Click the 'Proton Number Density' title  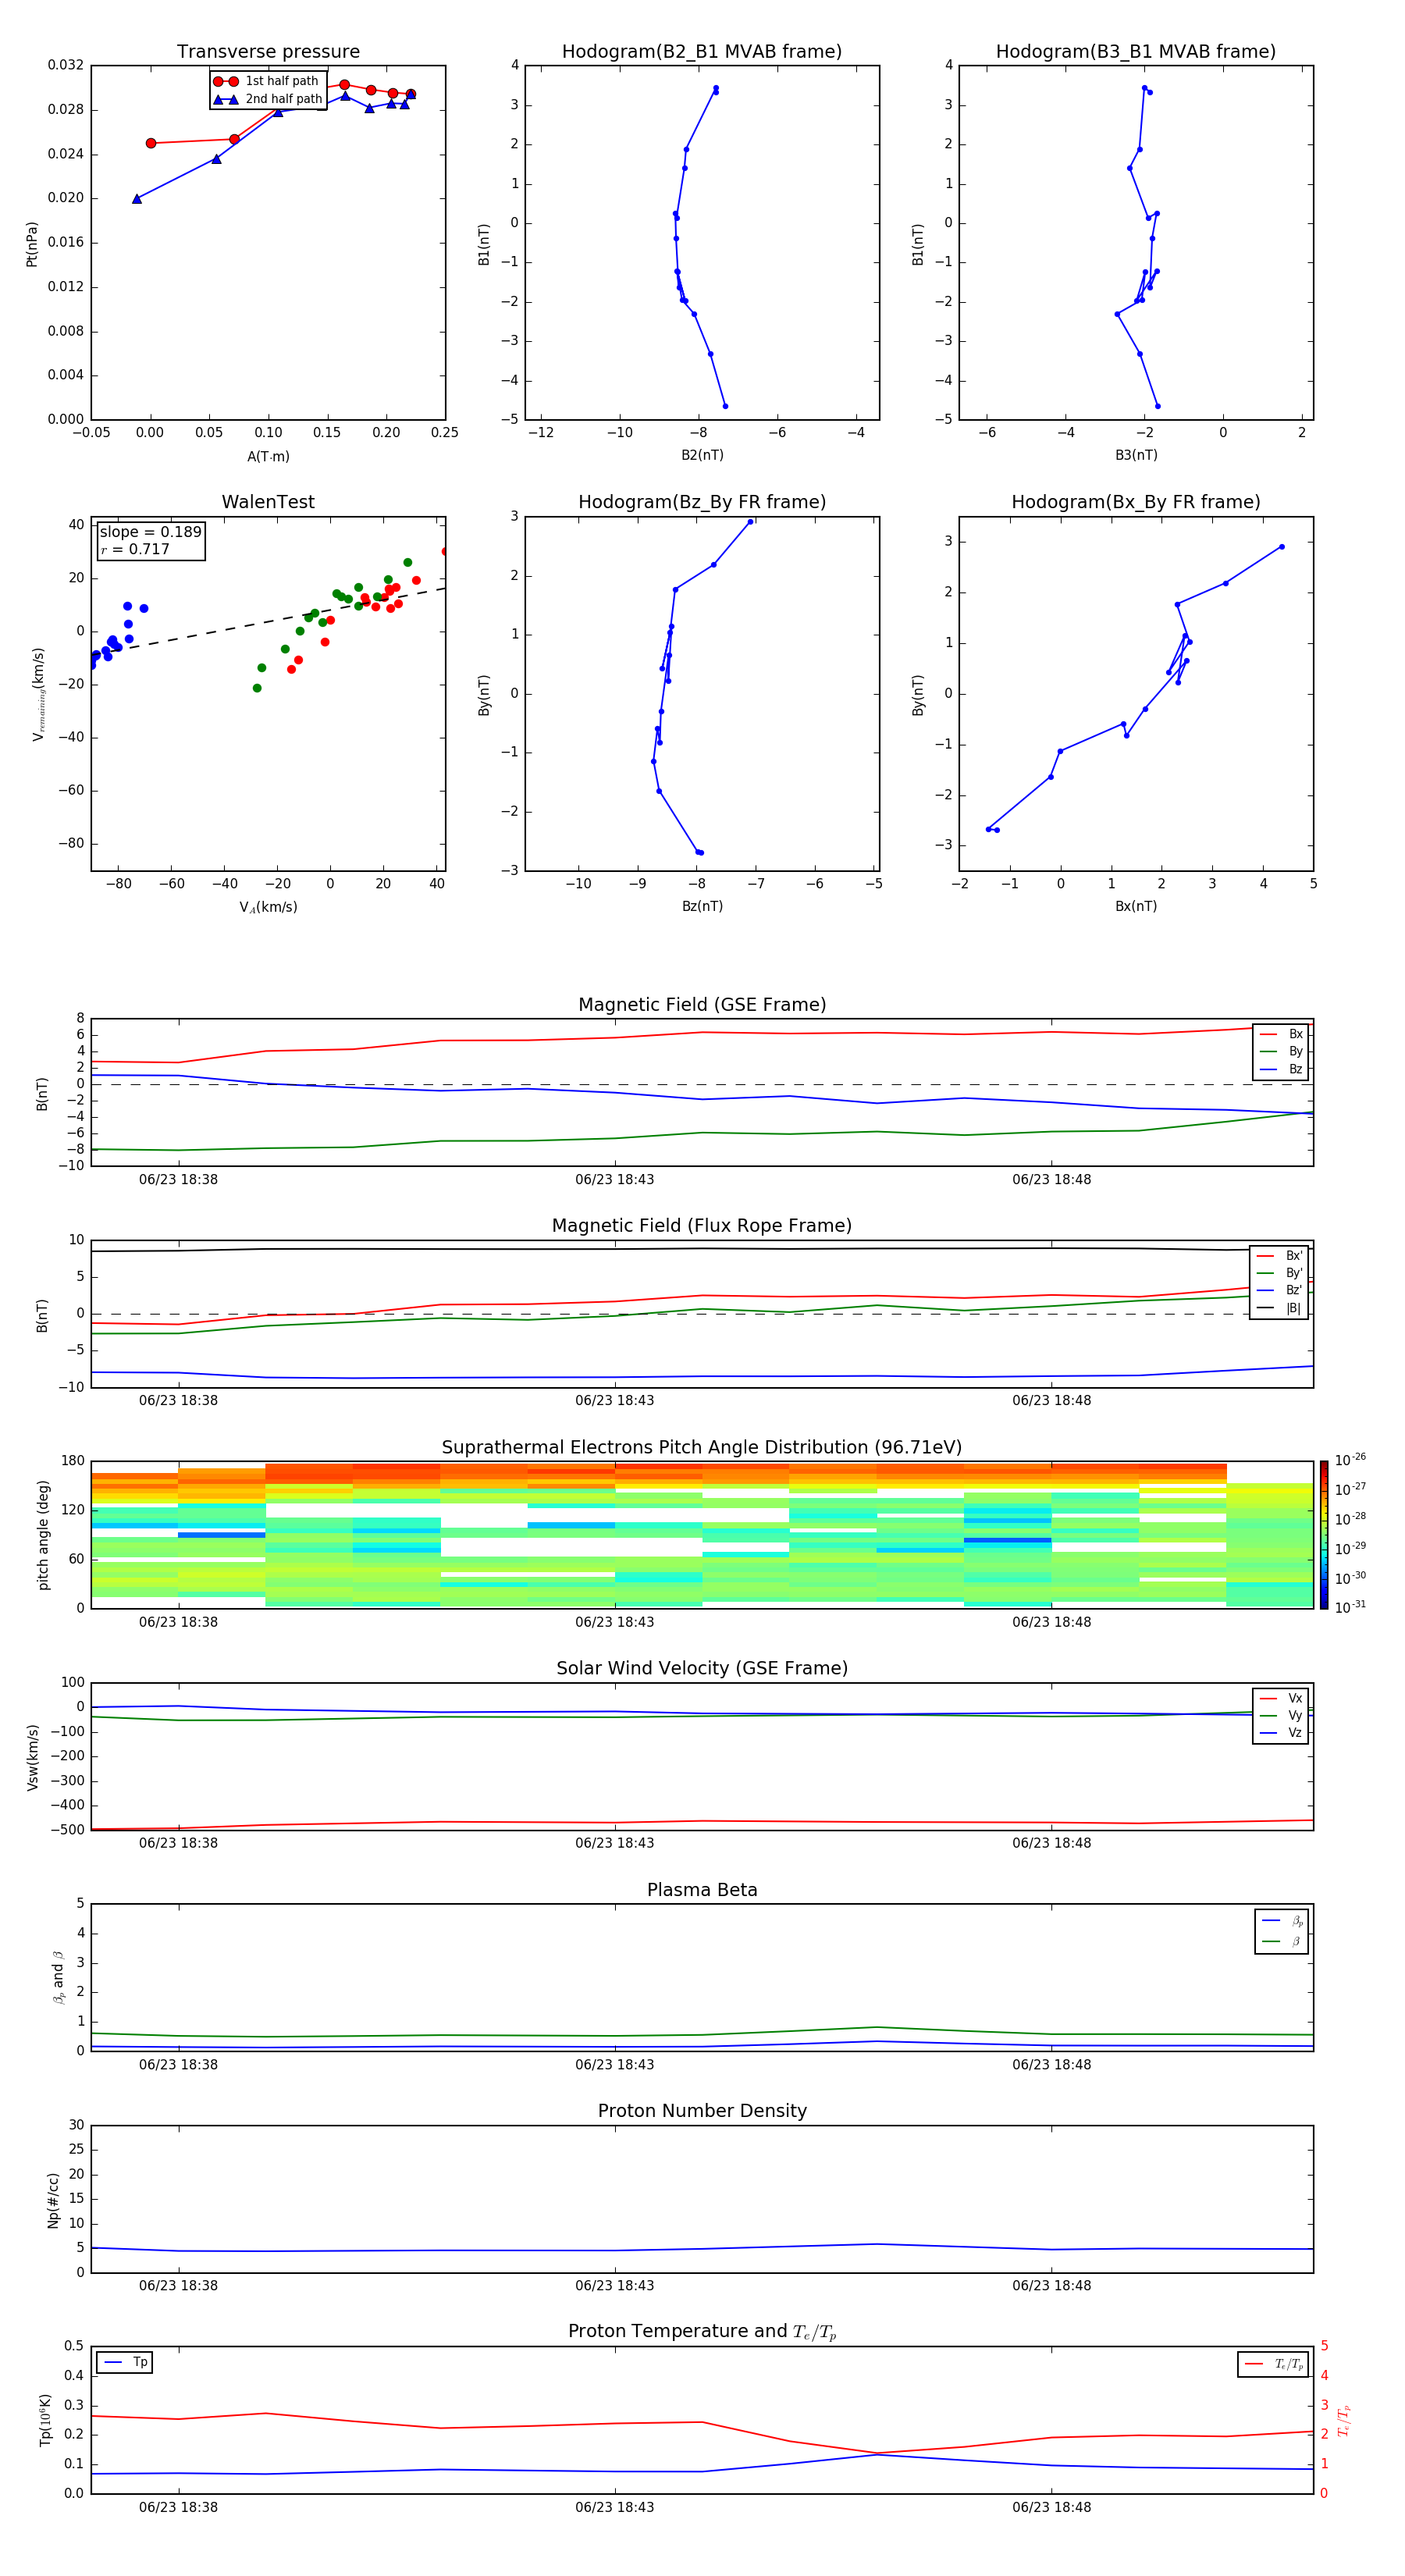(702, 2111)
